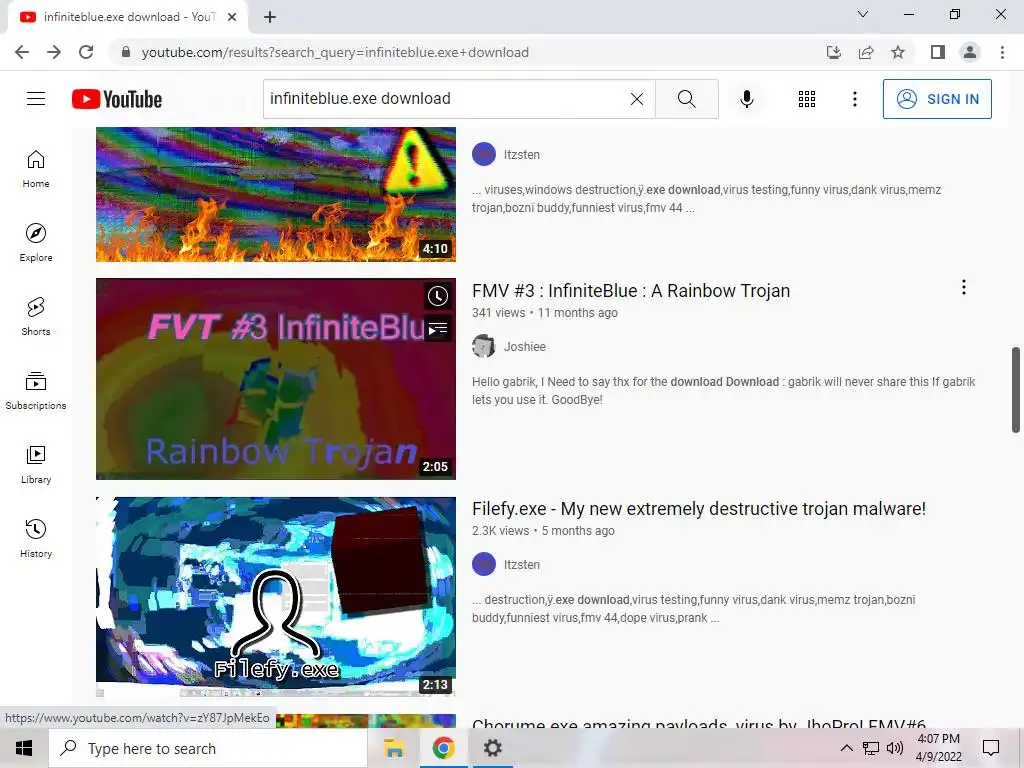Open Library in the sidebar
This screenshot has height=768, width=1024.
pyautogui.click(x=36, y=464)
